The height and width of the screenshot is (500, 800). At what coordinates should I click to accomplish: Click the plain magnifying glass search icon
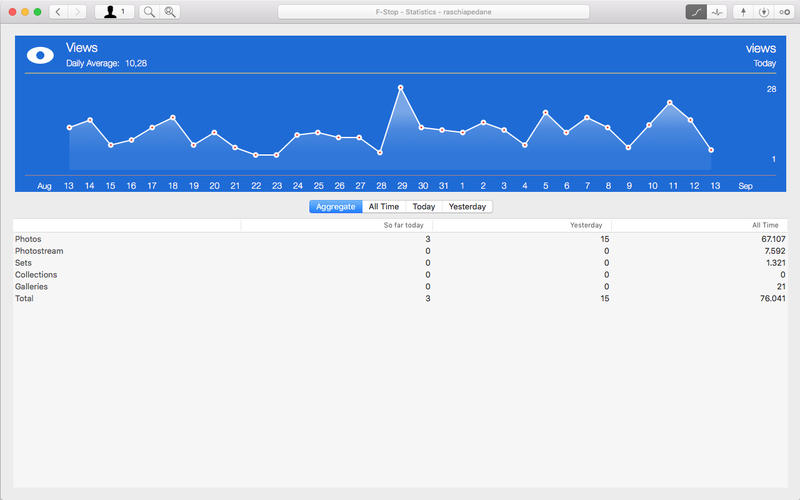(149, 12)
